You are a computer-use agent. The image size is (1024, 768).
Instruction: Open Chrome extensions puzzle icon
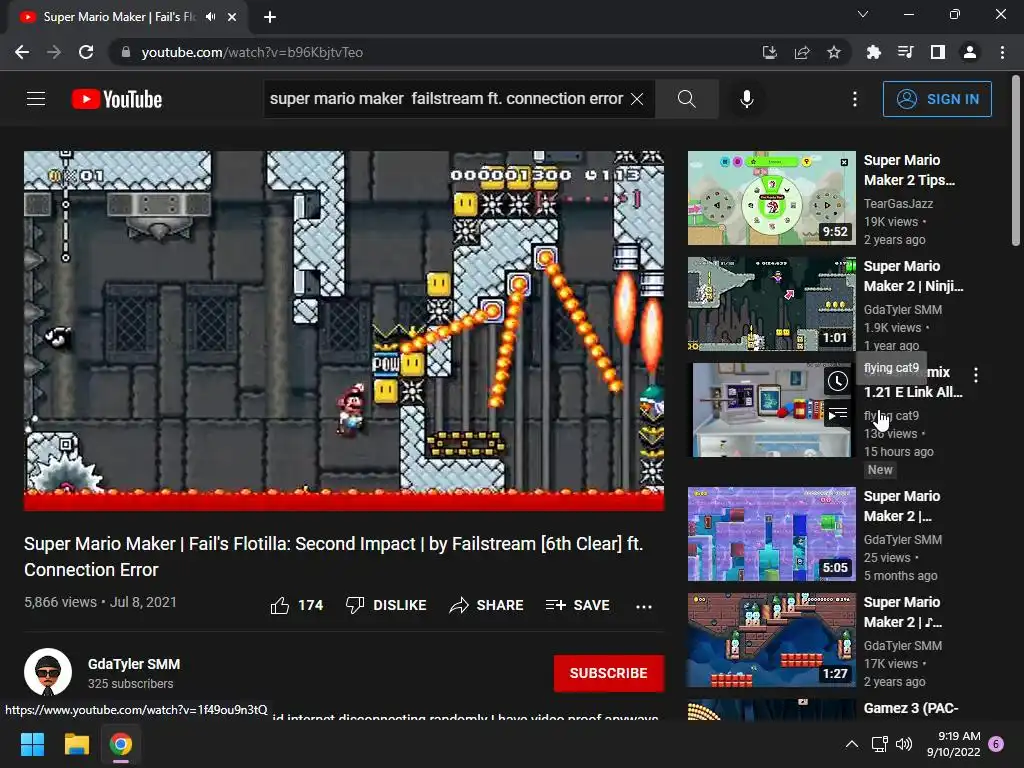873,52
